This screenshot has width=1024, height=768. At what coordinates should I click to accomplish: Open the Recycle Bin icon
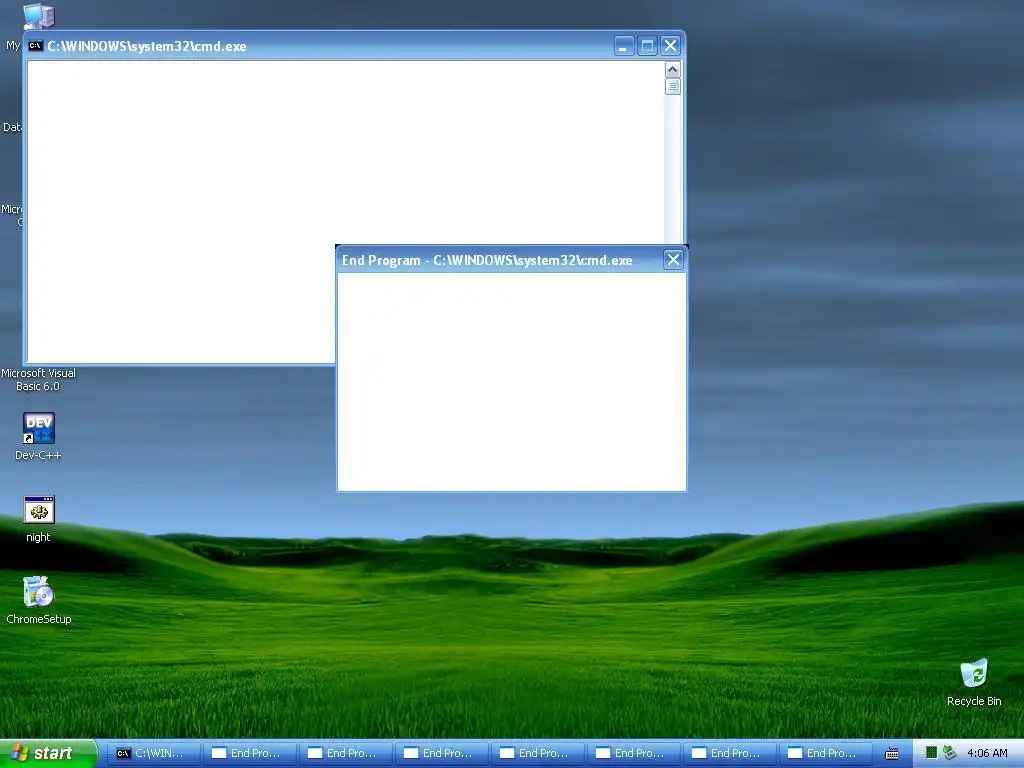tap(974, 673)
